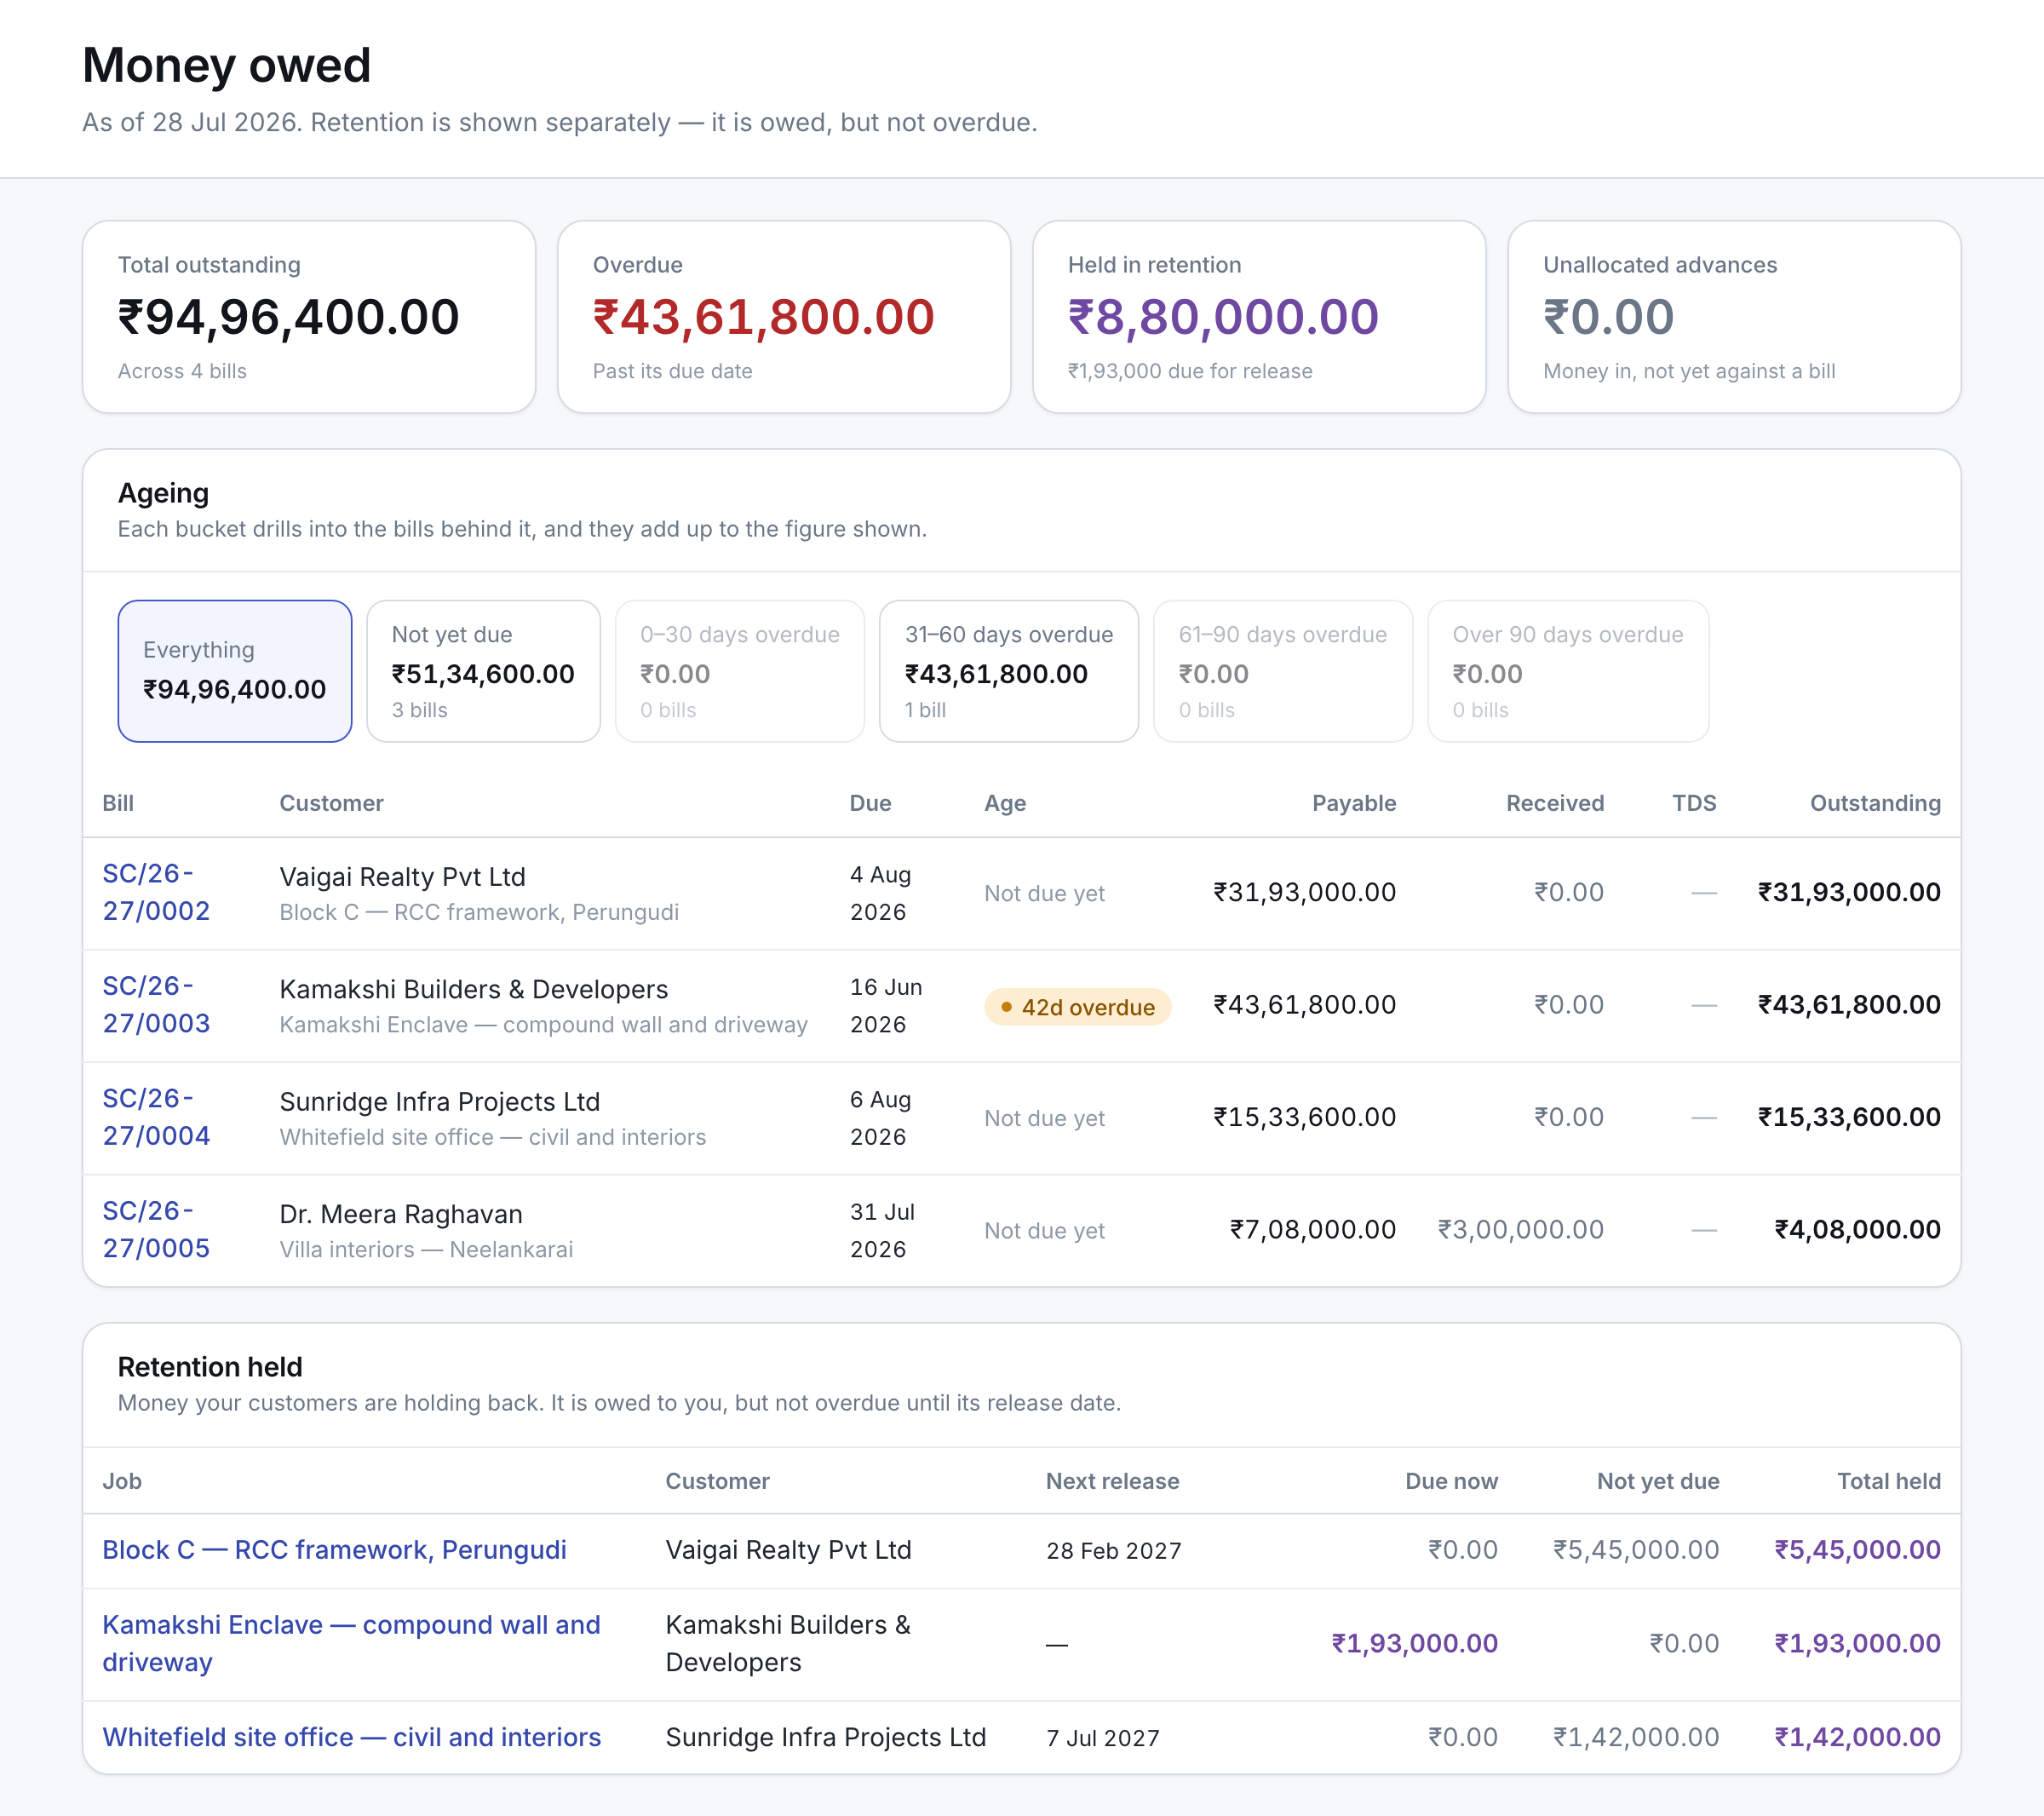
Task: Click the 31 Jul 2026 due date
Action: coord(882,1230)
